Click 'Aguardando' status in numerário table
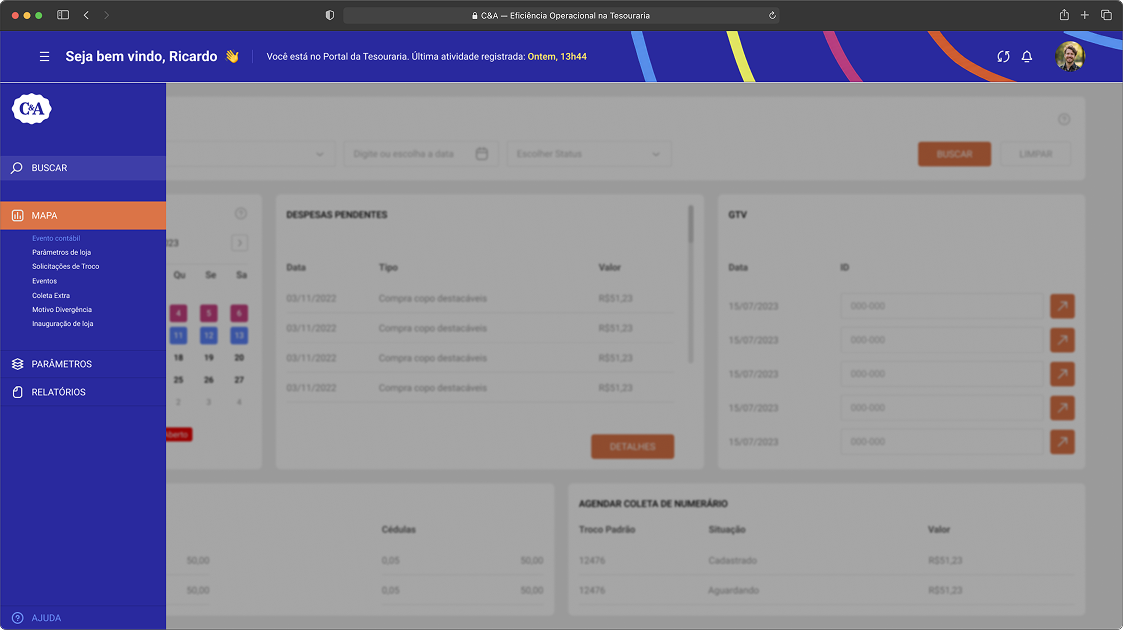1123x630 pixels. [733, 591]
